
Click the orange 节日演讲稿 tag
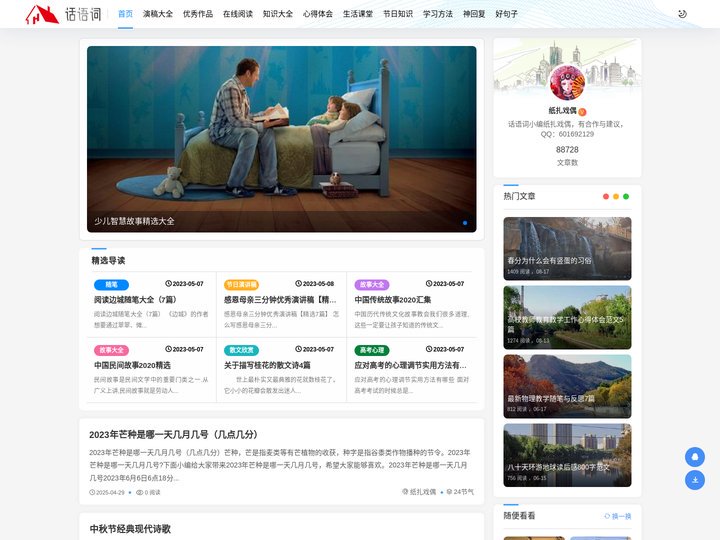coord(242,285)
